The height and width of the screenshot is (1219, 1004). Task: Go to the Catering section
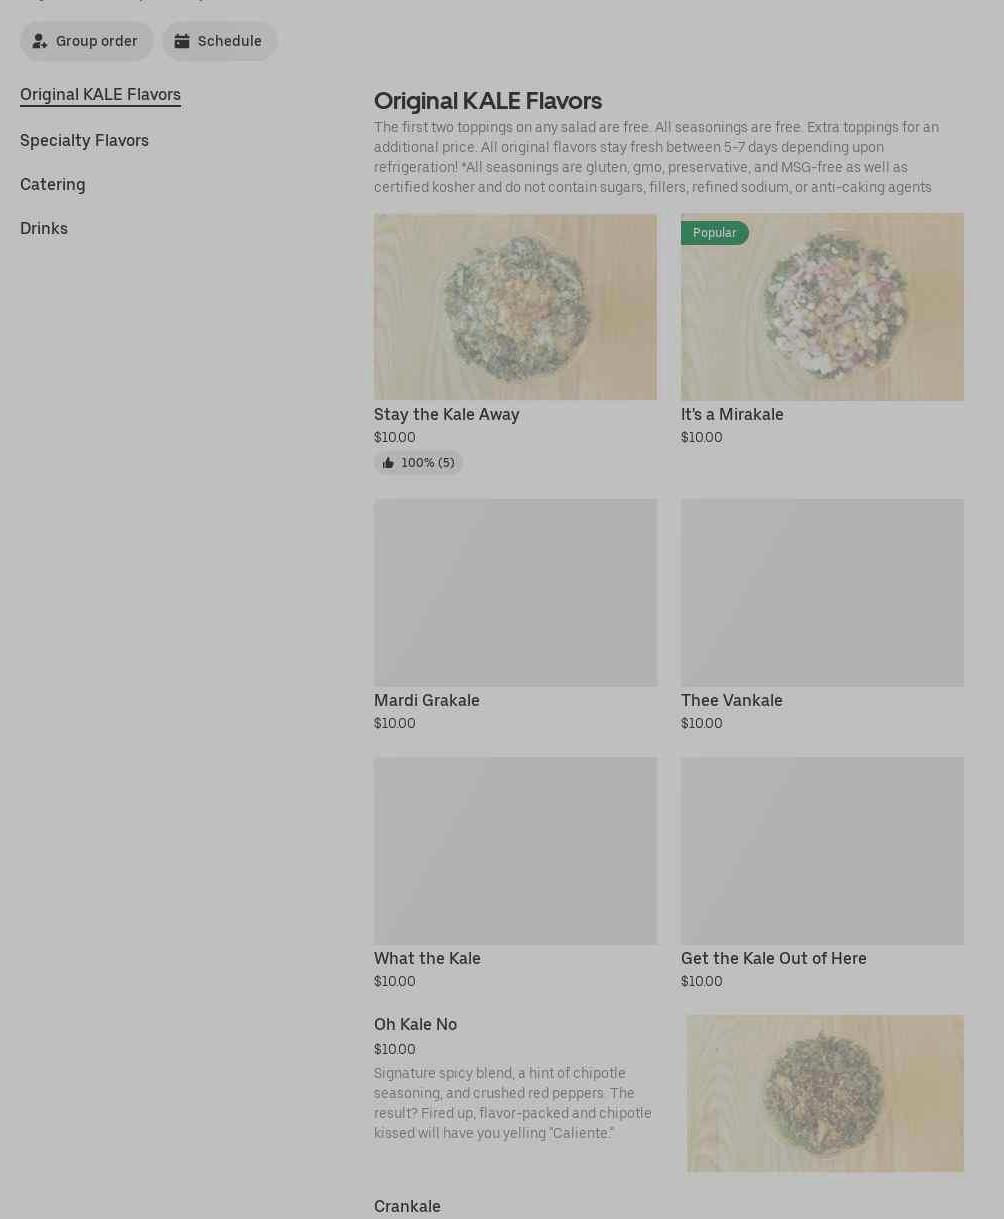point(53,184)
